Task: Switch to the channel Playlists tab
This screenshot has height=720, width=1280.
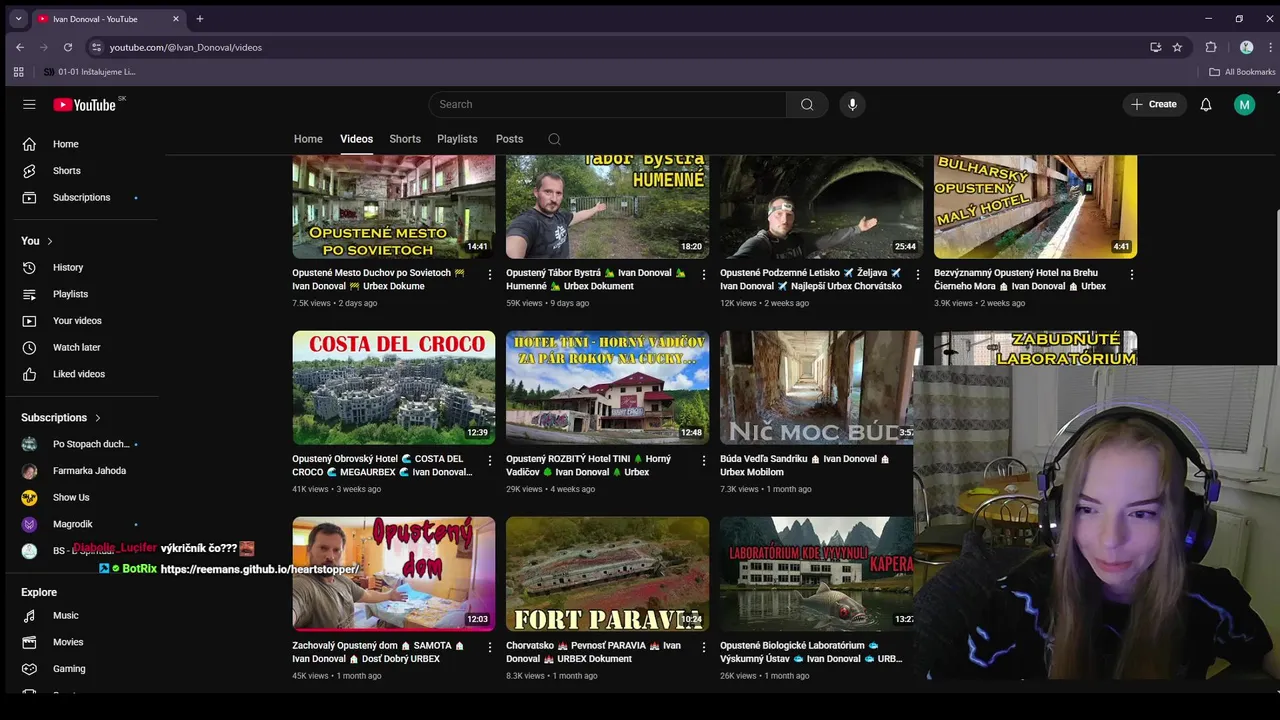Action: [457, 139]
